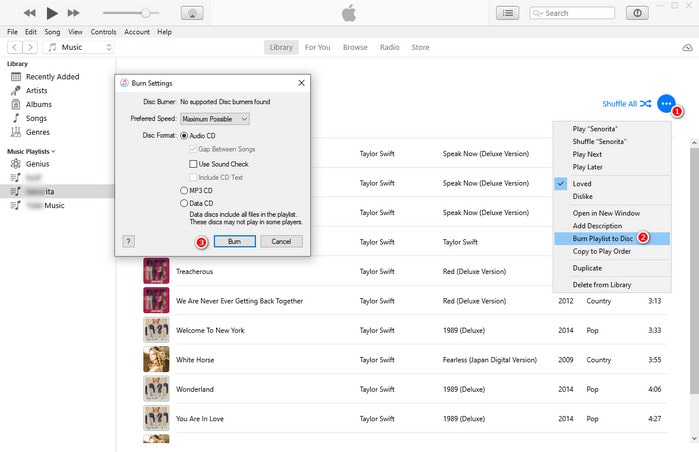The height and width of the screenshot is (452, 699).
Task: Click the play button
Action: (52, 13)
